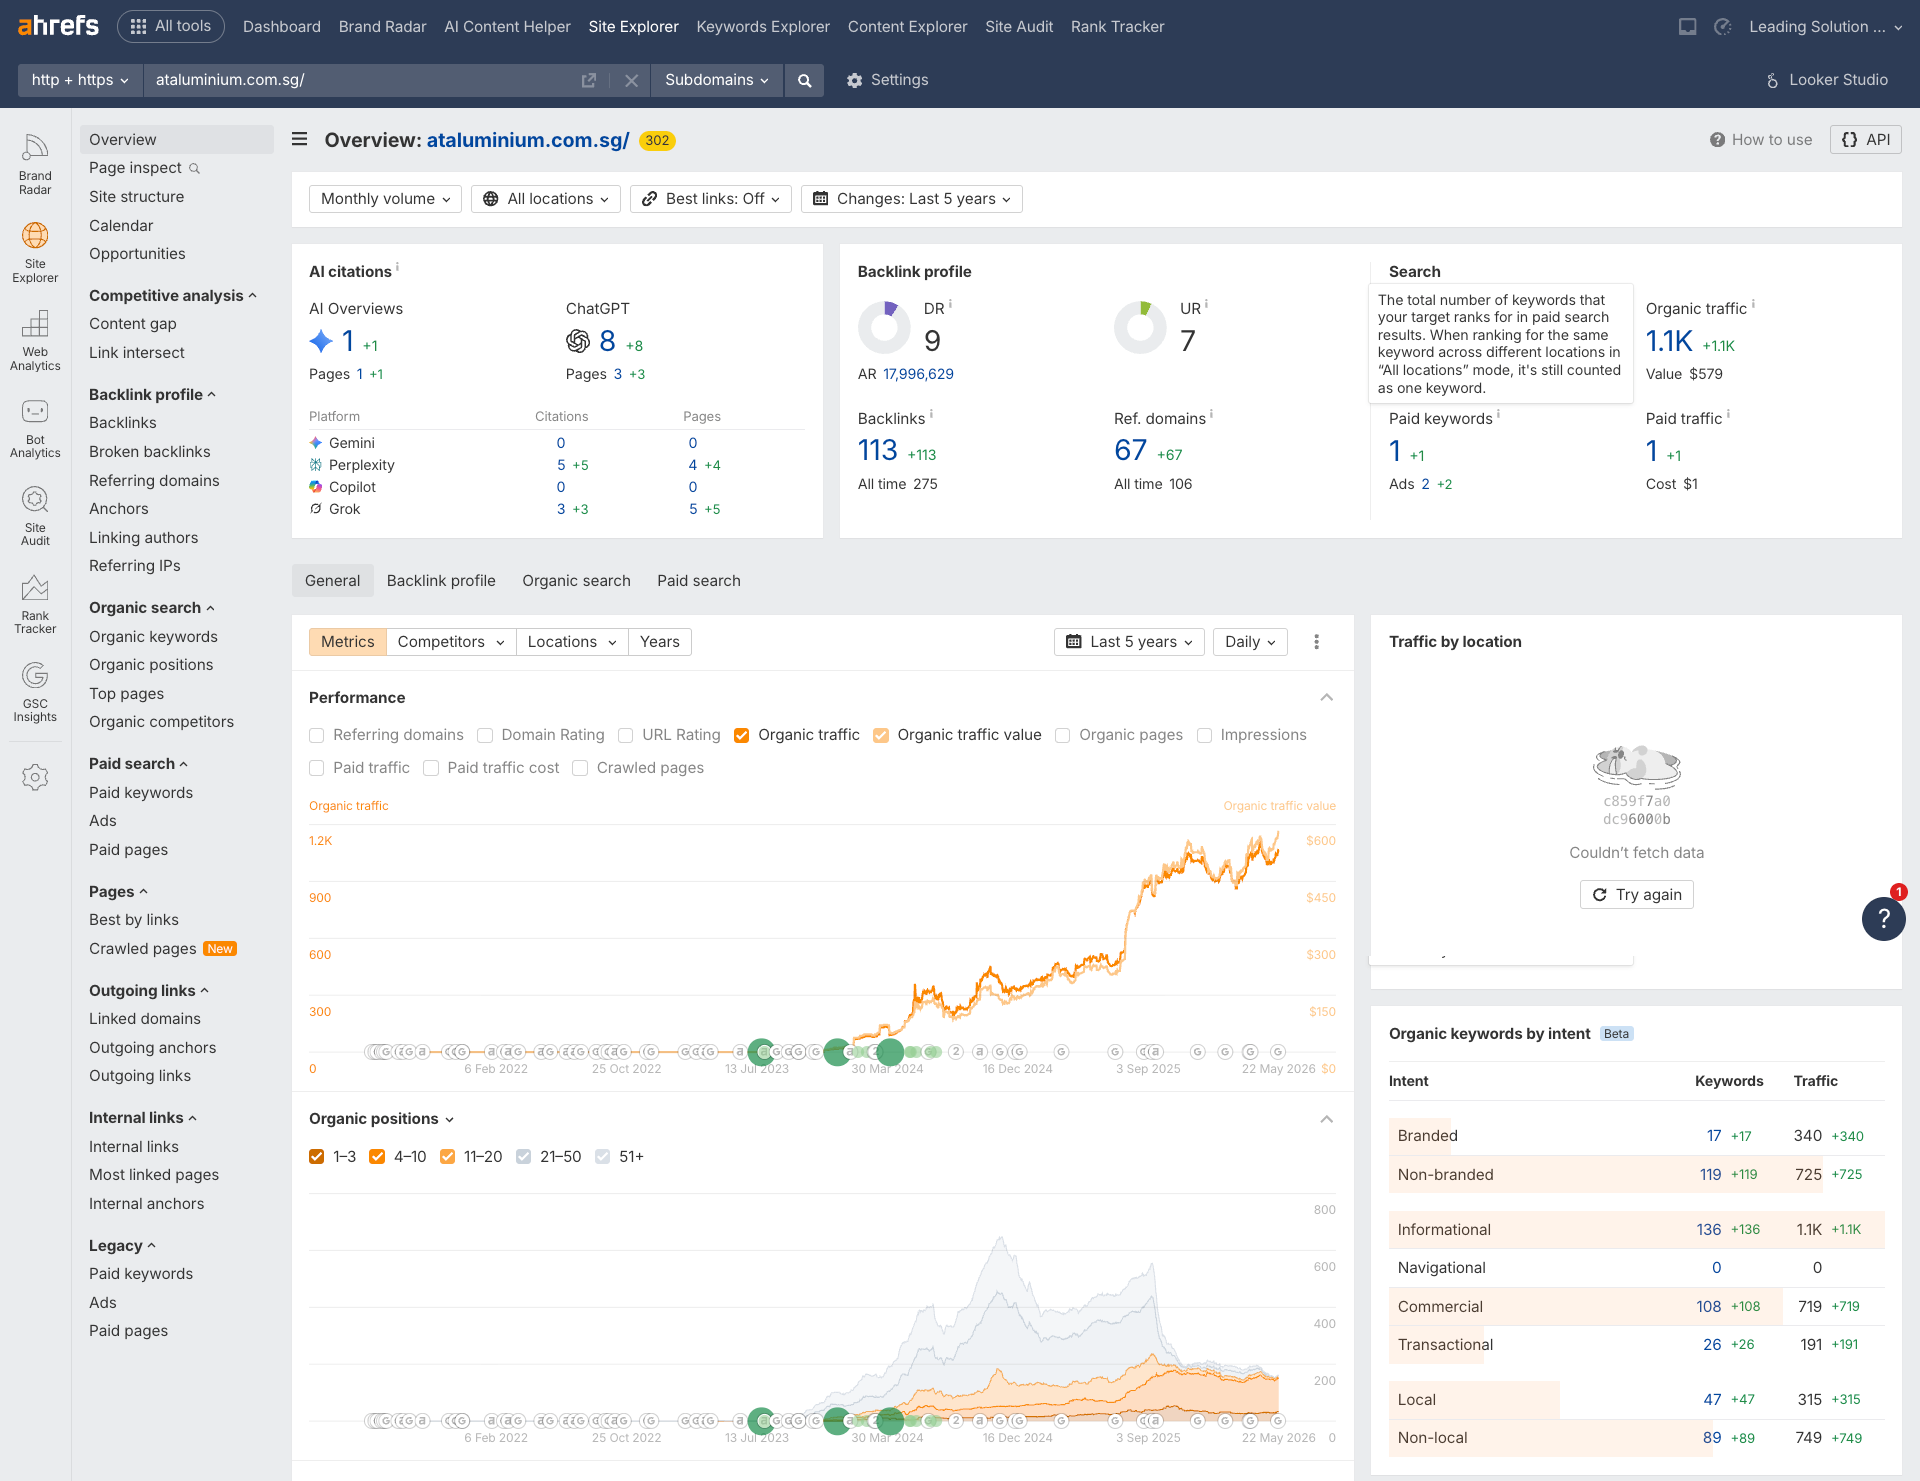Open GSC Insights sidebar icon

click(x=35, y=693)
